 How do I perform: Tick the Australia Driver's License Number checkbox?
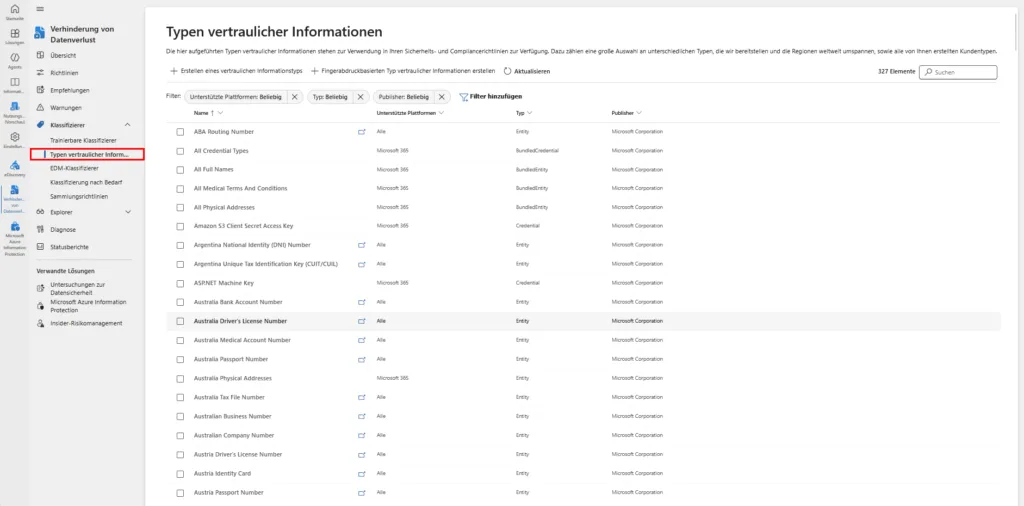(180, 321)
